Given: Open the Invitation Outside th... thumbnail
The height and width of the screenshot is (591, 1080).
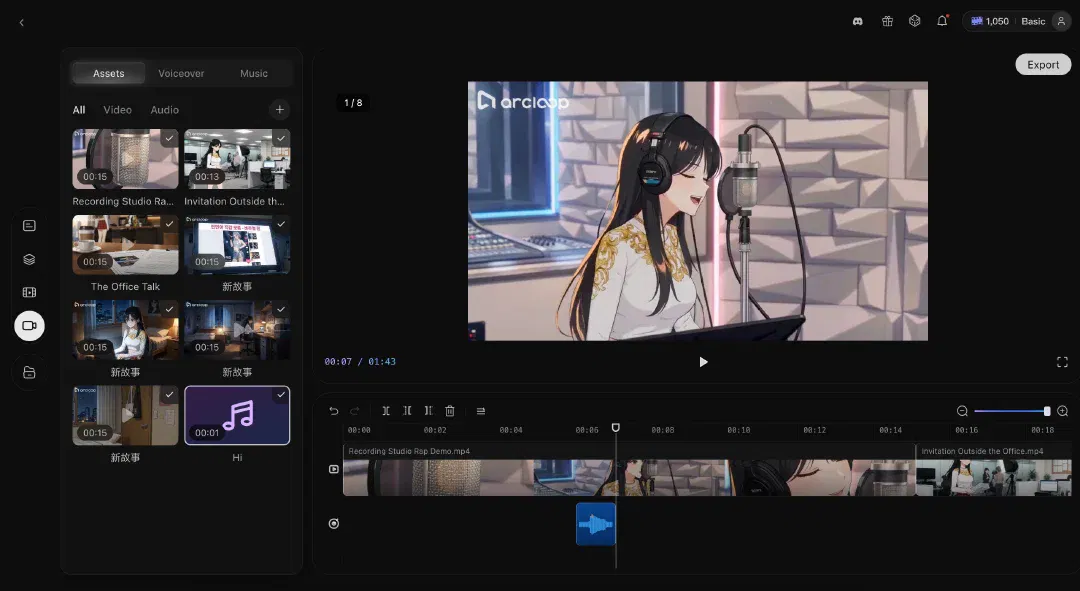Looking at the screenshot, I should pos(237,158).
